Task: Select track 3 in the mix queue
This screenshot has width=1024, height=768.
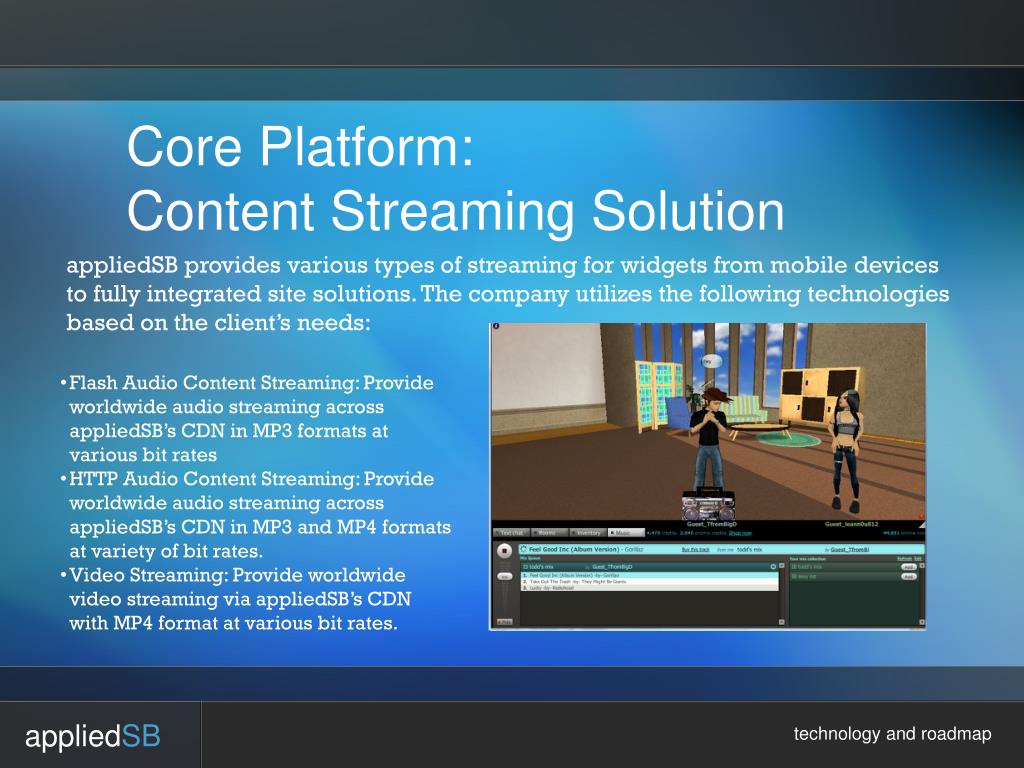Action: point(649,588)
